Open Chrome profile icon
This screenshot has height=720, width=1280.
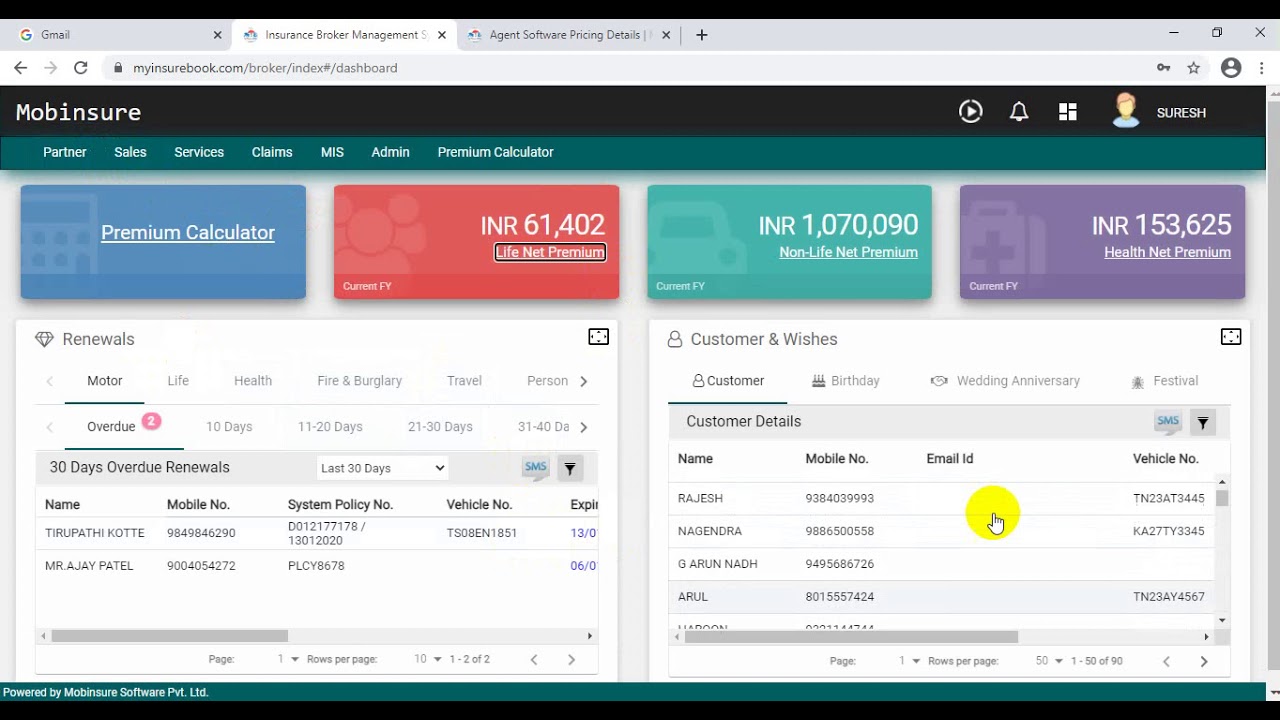[x=1231, y=68]
